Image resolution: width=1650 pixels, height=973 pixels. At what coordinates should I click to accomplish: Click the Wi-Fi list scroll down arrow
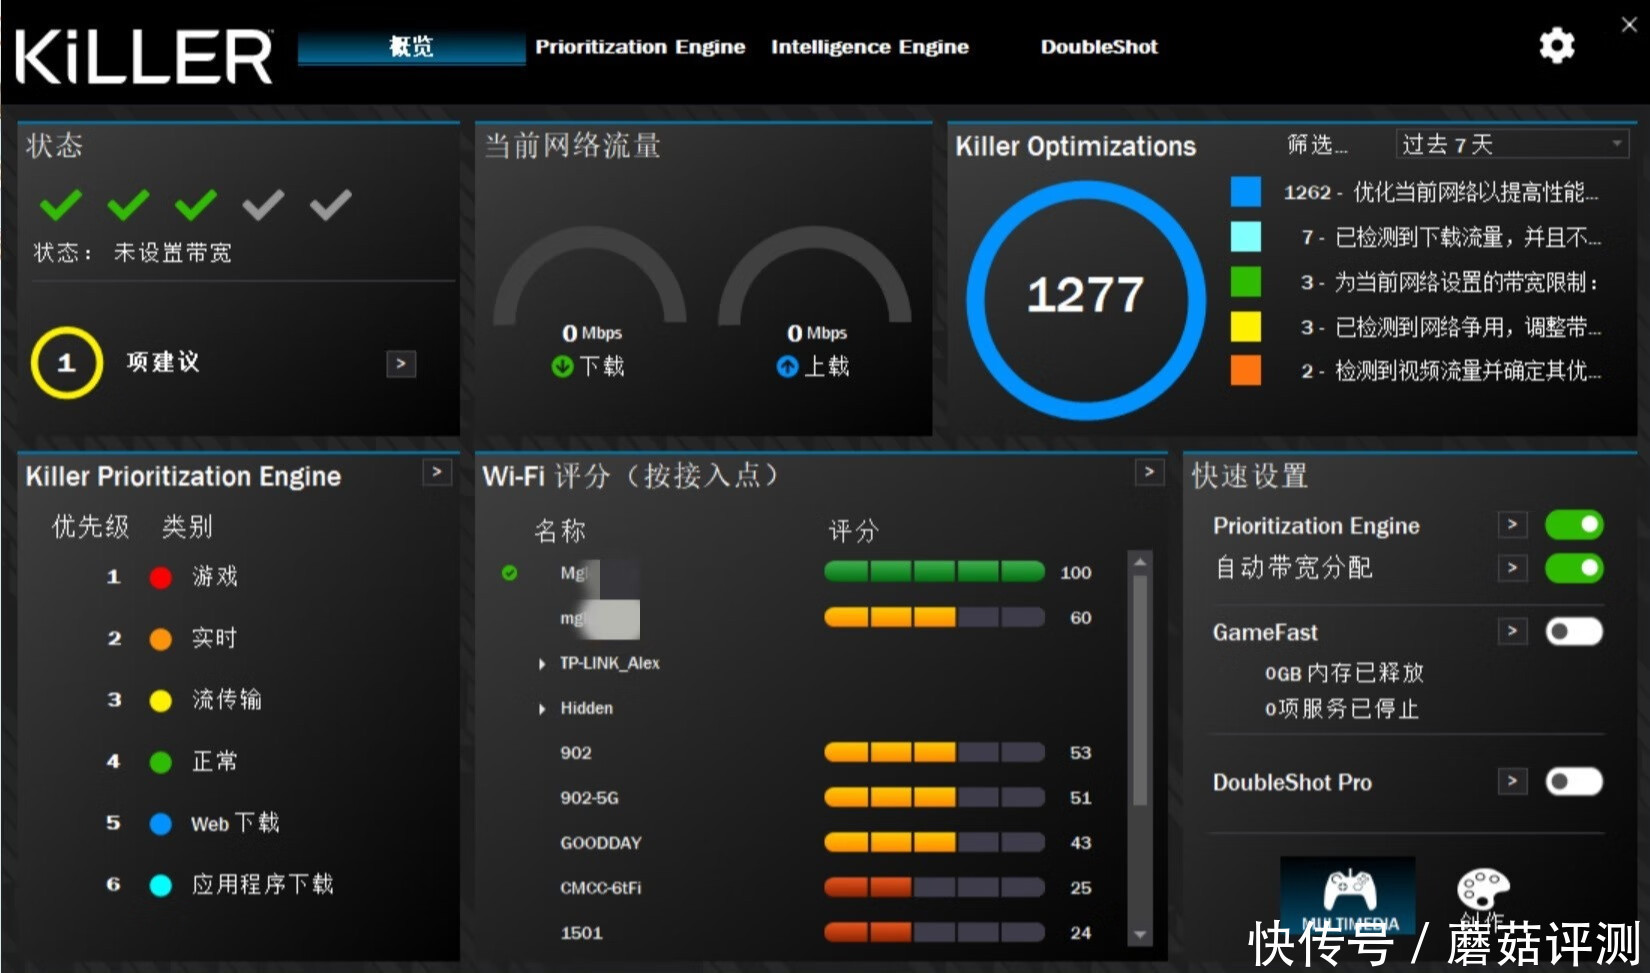point(1140,935)
